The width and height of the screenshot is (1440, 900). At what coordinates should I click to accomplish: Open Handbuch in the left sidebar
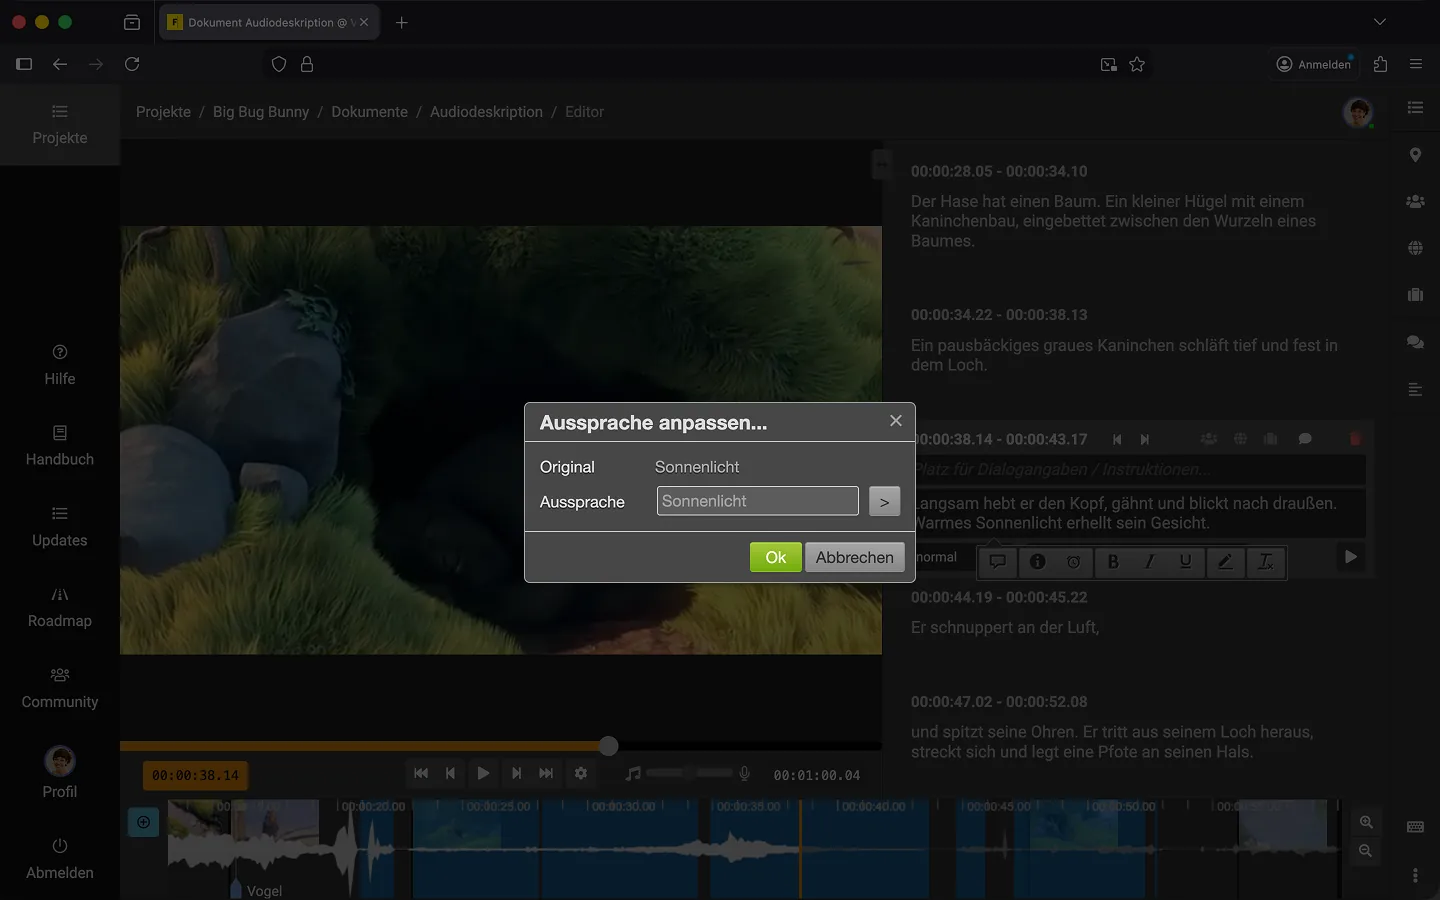click(x=60, y=445)
